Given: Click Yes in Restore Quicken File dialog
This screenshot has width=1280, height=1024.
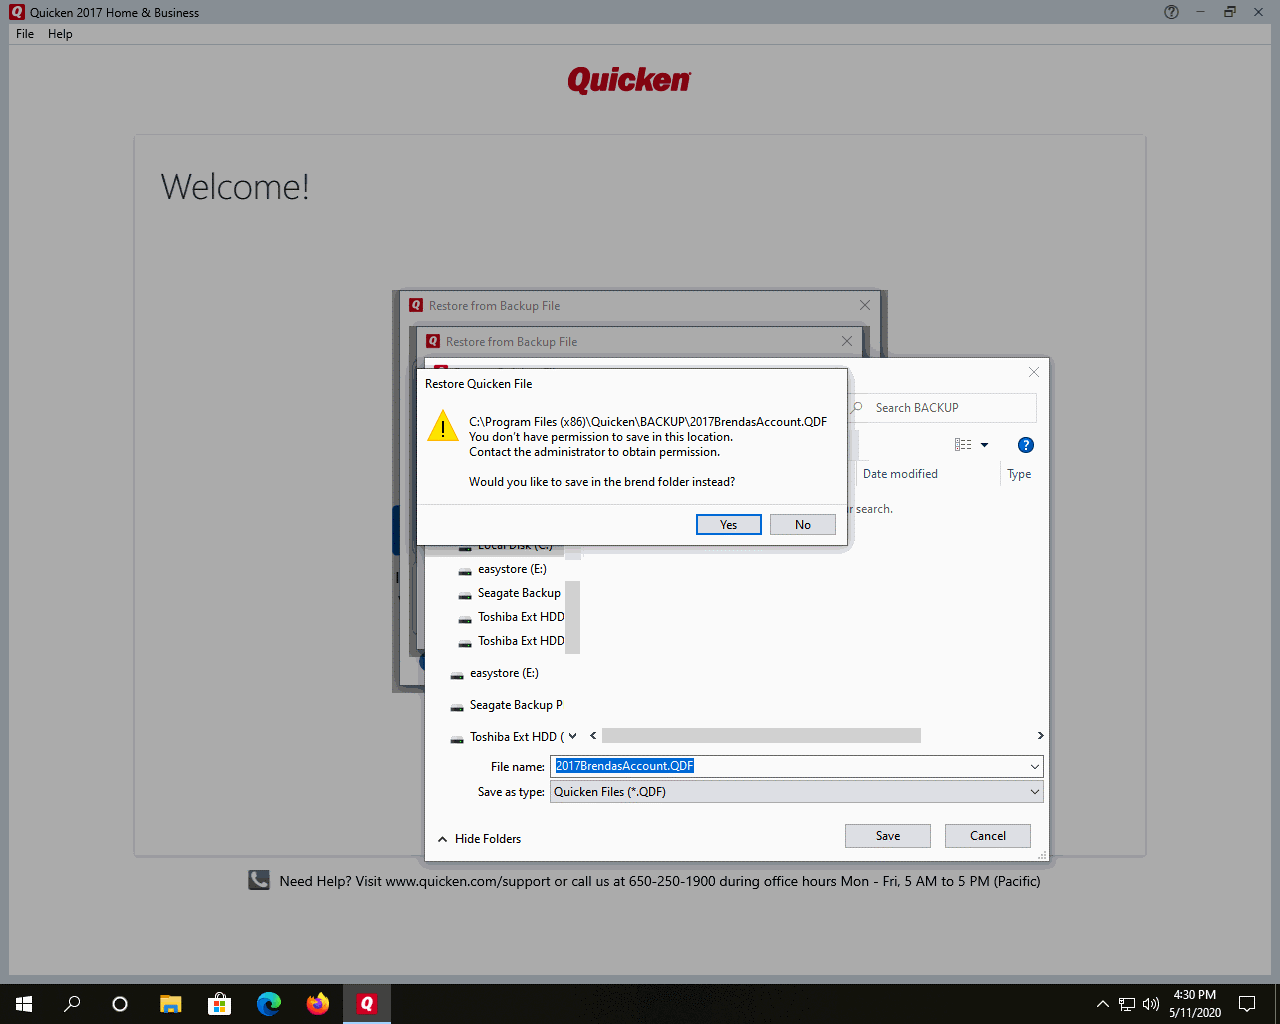Looking at the screenshot, I should [x=728, y=525].
